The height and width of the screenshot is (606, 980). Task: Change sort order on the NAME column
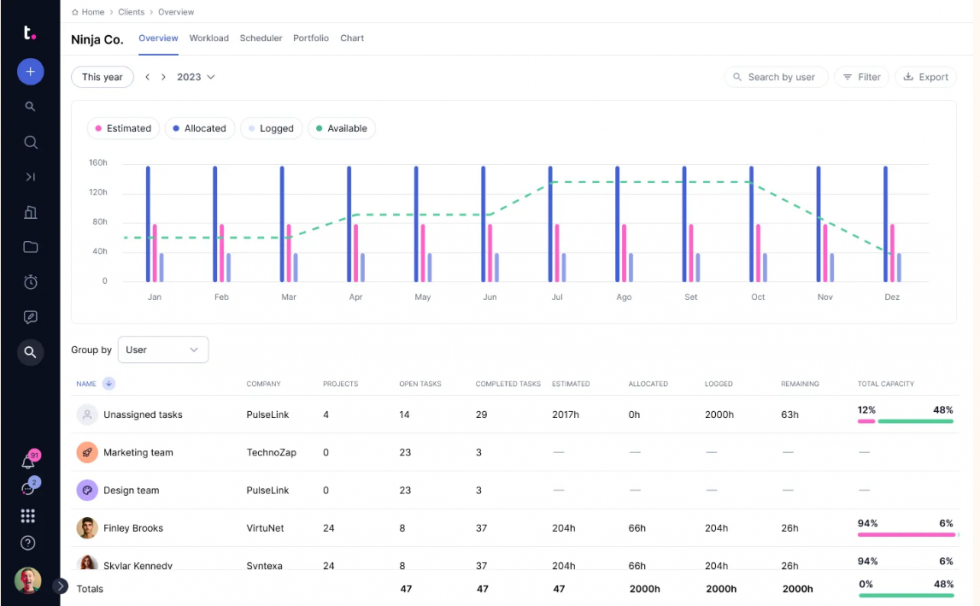108,383
